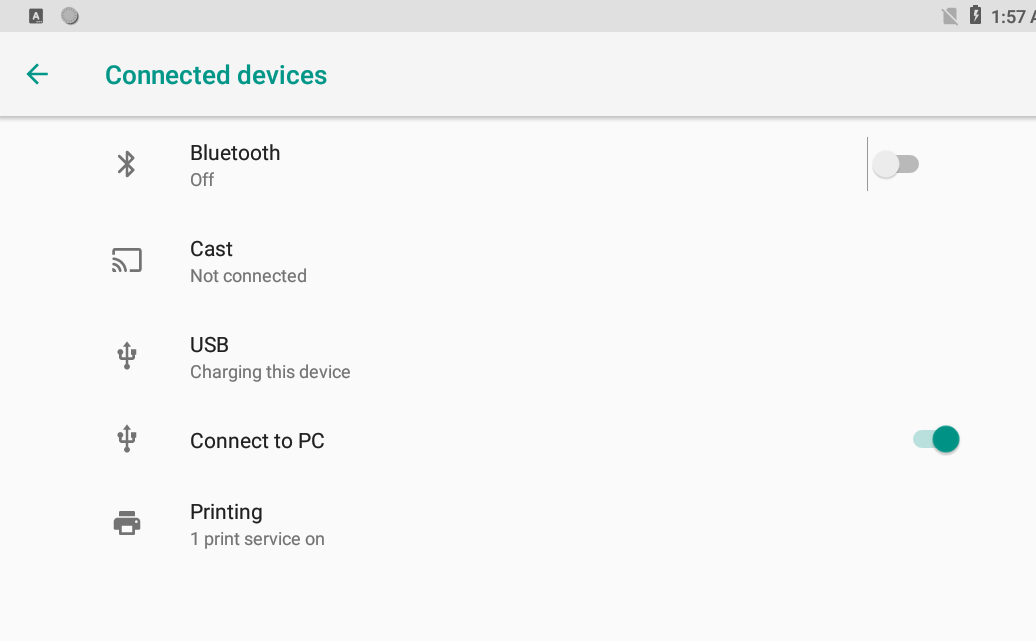Open Bluetooth settings

[x=235, y=164]
